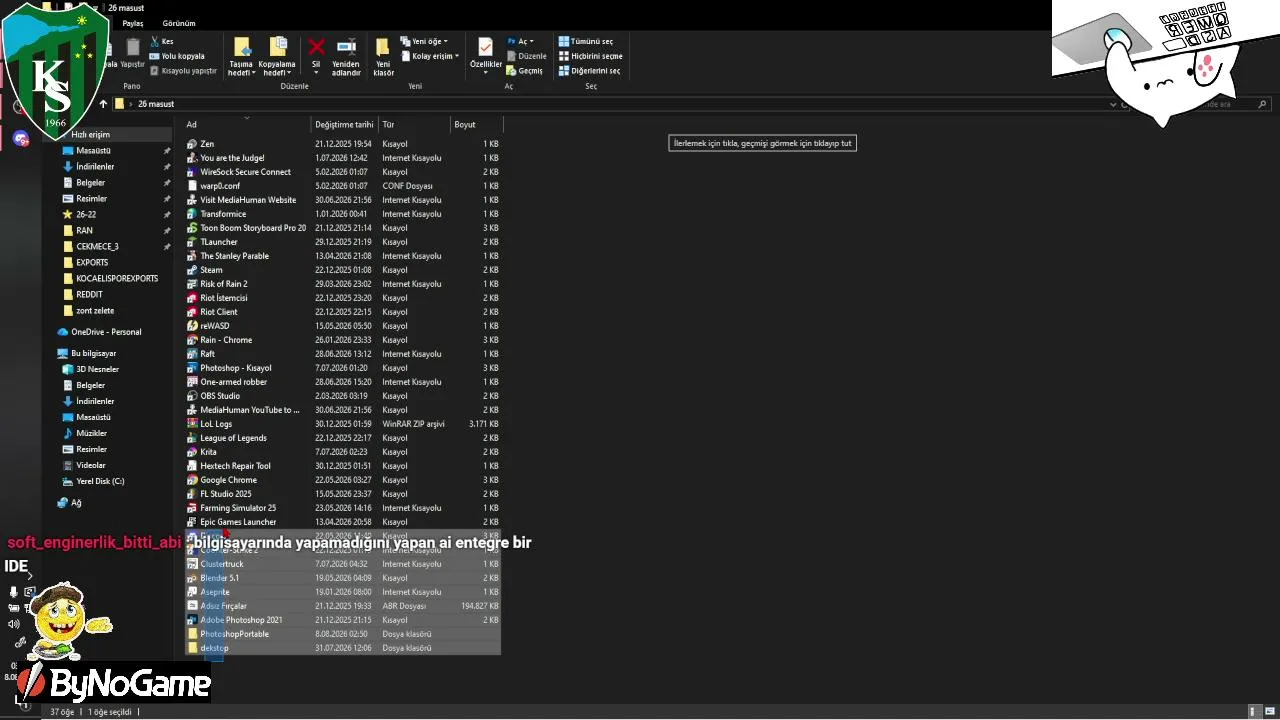The width and height of the screenshot is (1280, 720).
Task: Click Tümünü seç to select all
Action: click(x=586, y=41)
